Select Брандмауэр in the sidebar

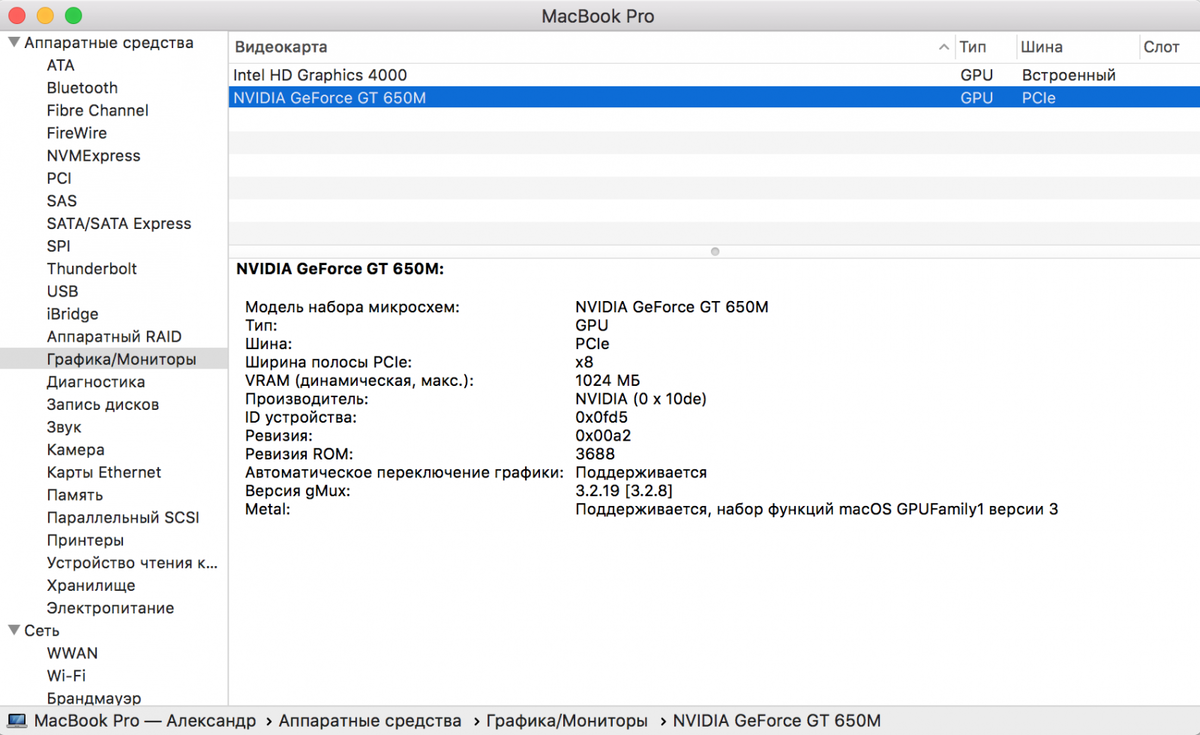coord(94,698)
